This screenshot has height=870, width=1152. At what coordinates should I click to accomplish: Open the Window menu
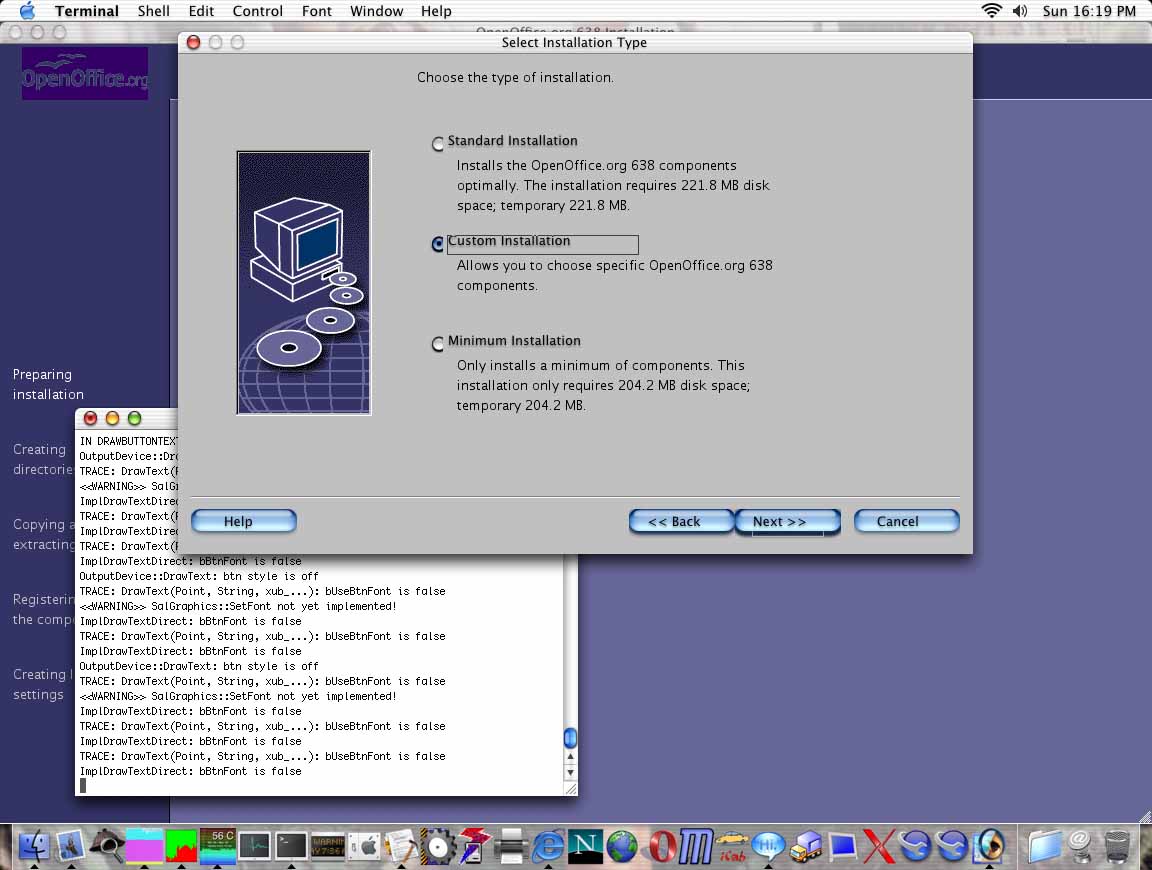tap(376, 11)
